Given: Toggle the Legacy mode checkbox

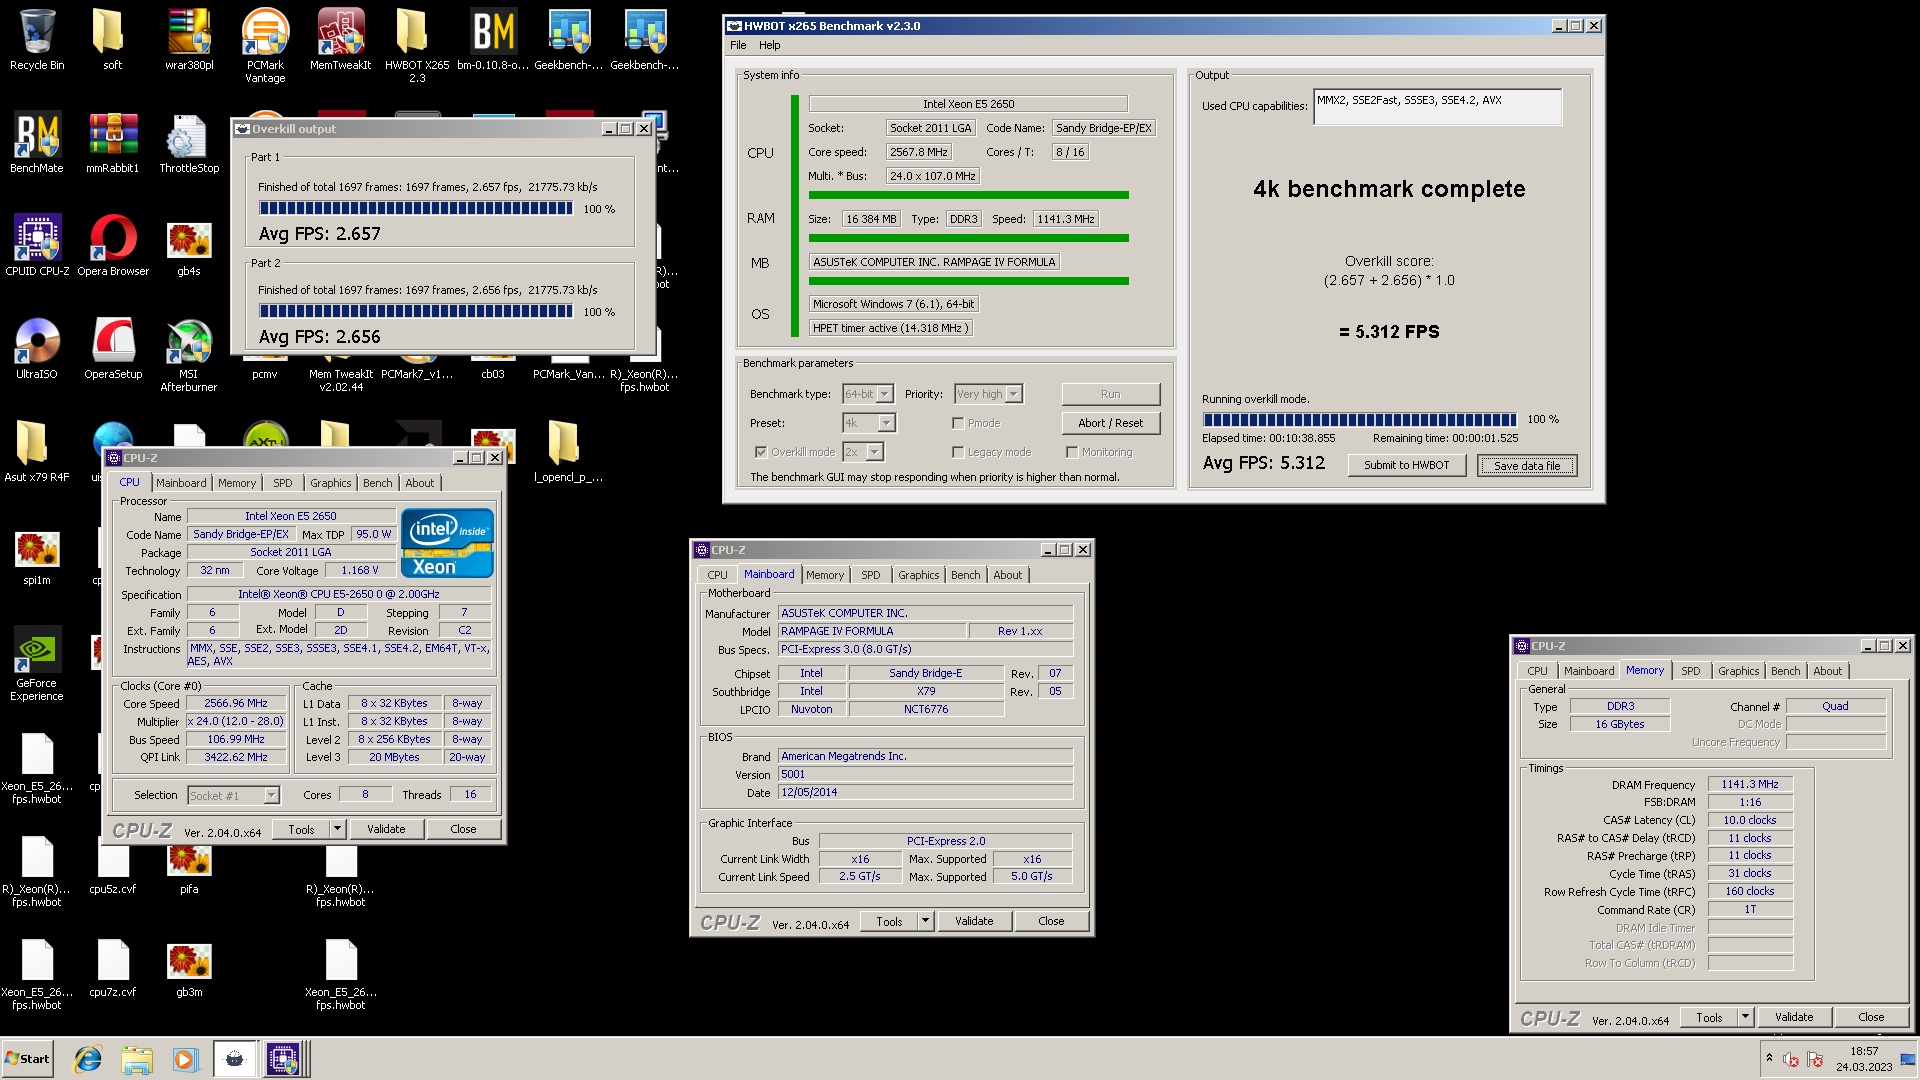Looking at the screenshot, I should pos(958,452).
